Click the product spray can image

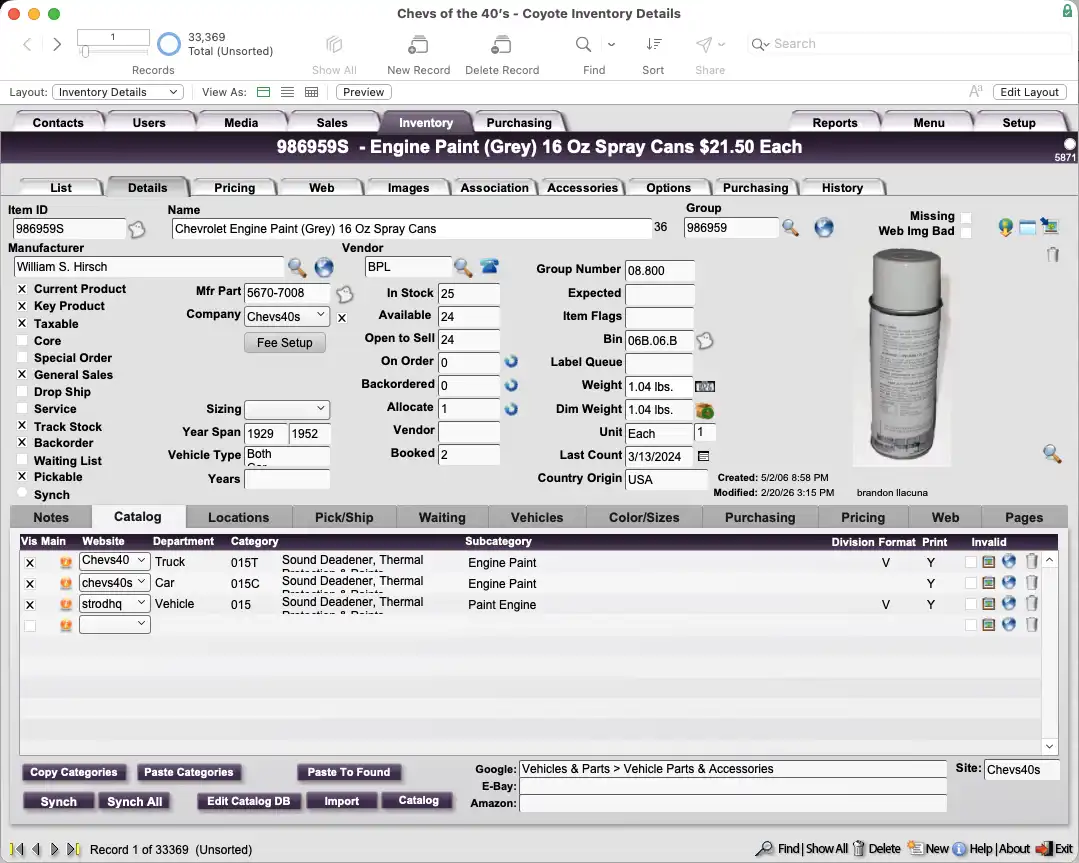904,356
